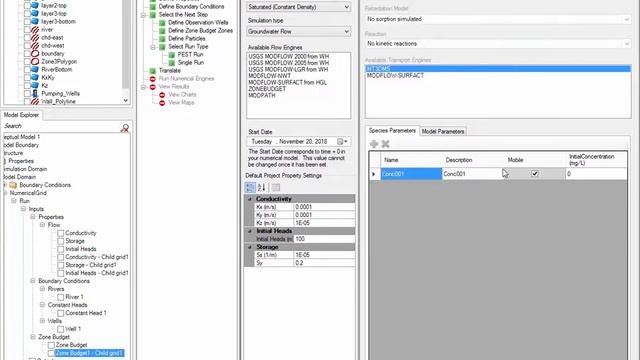Click the View Maps red icon
Screen dimensions: 640x360
[x=162, y=102]
